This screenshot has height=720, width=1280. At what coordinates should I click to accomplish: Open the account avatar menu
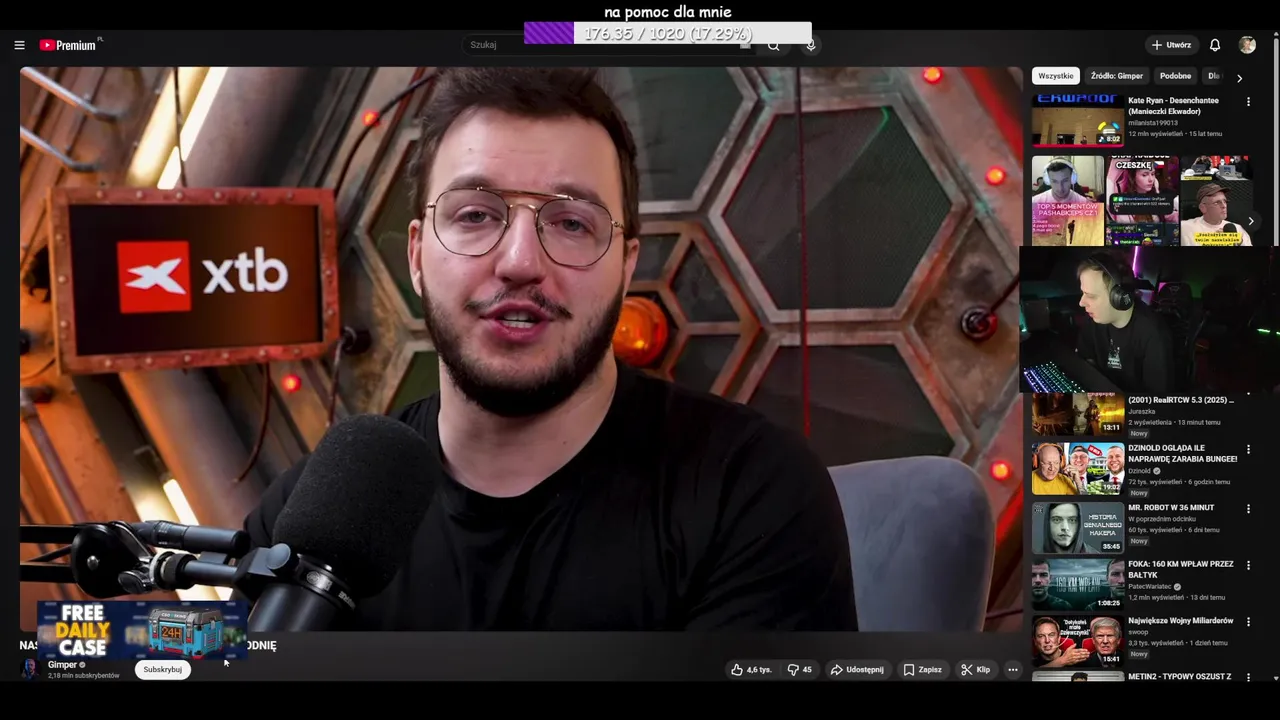click(x=1247, y=45)
